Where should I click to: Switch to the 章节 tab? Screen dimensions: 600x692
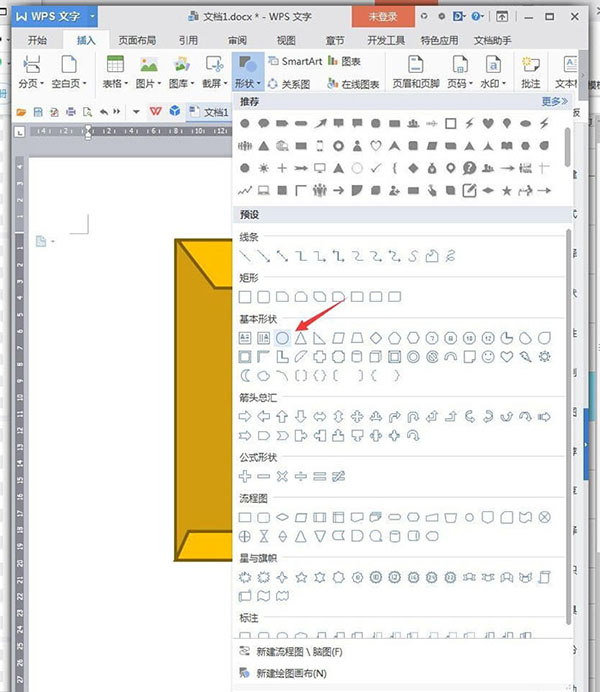tap(335, 41)
